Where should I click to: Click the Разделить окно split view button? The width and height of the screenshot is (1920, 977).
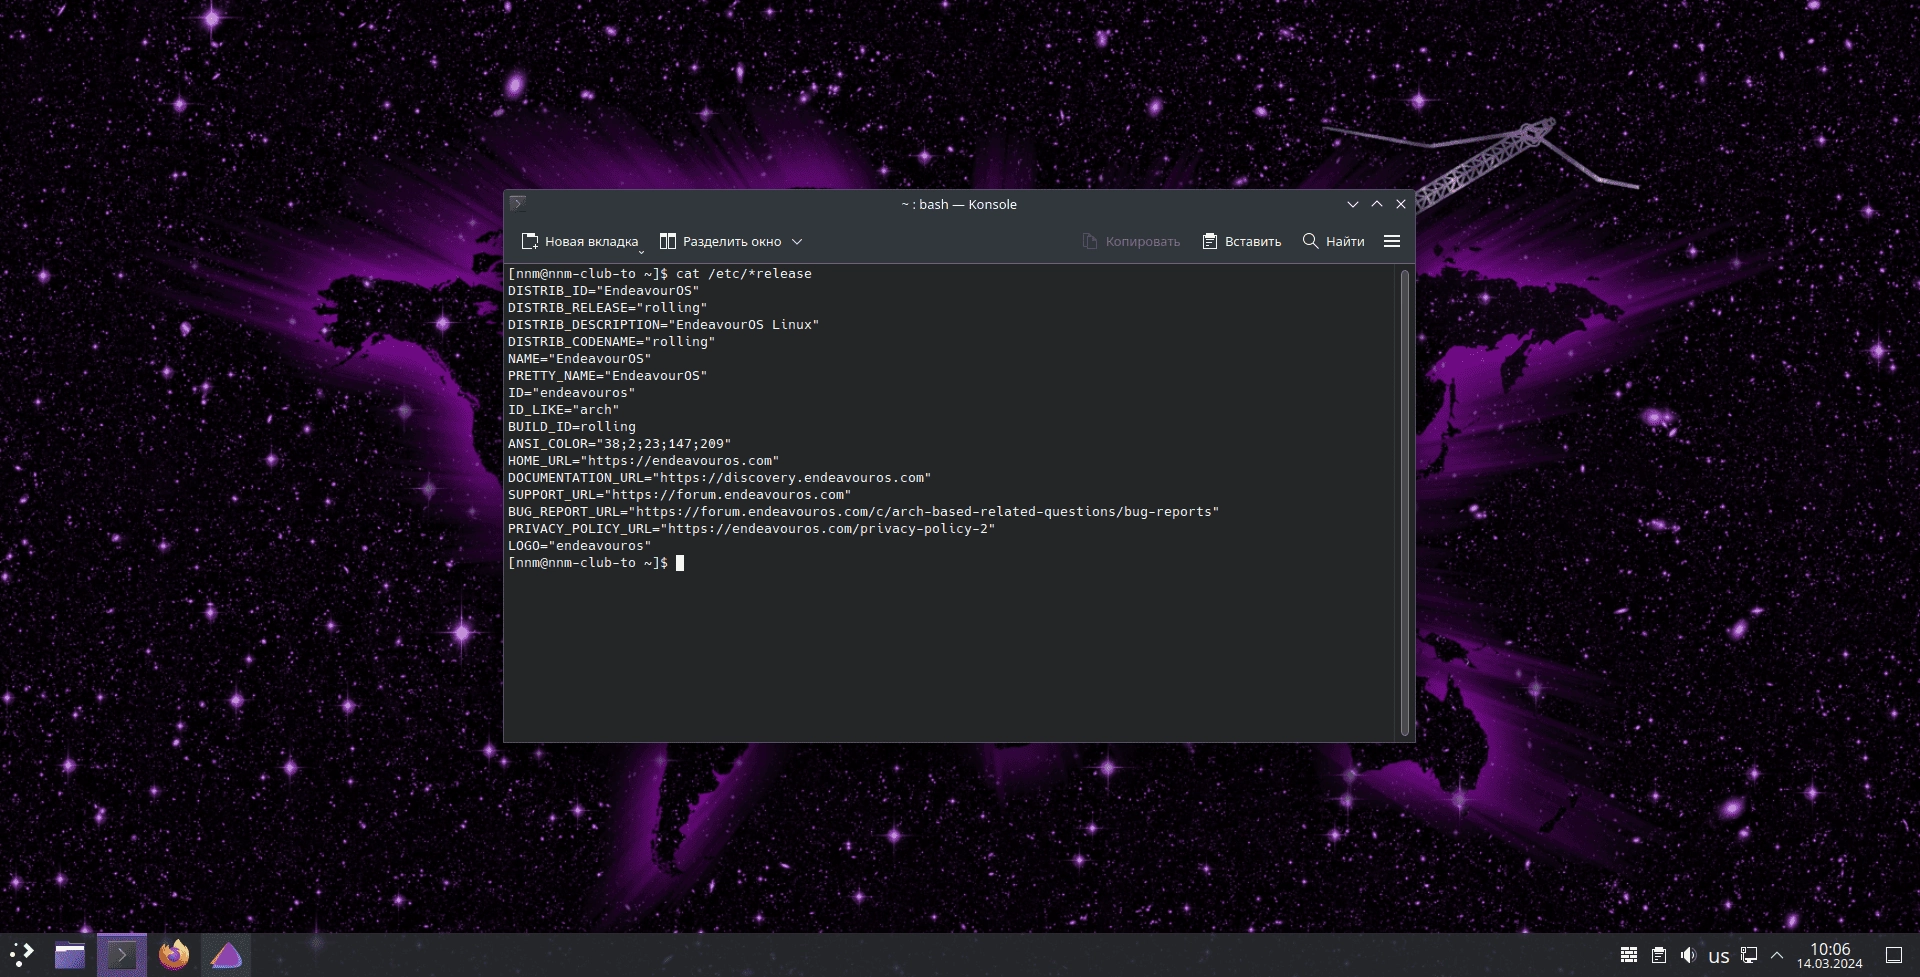click(721, 241)
